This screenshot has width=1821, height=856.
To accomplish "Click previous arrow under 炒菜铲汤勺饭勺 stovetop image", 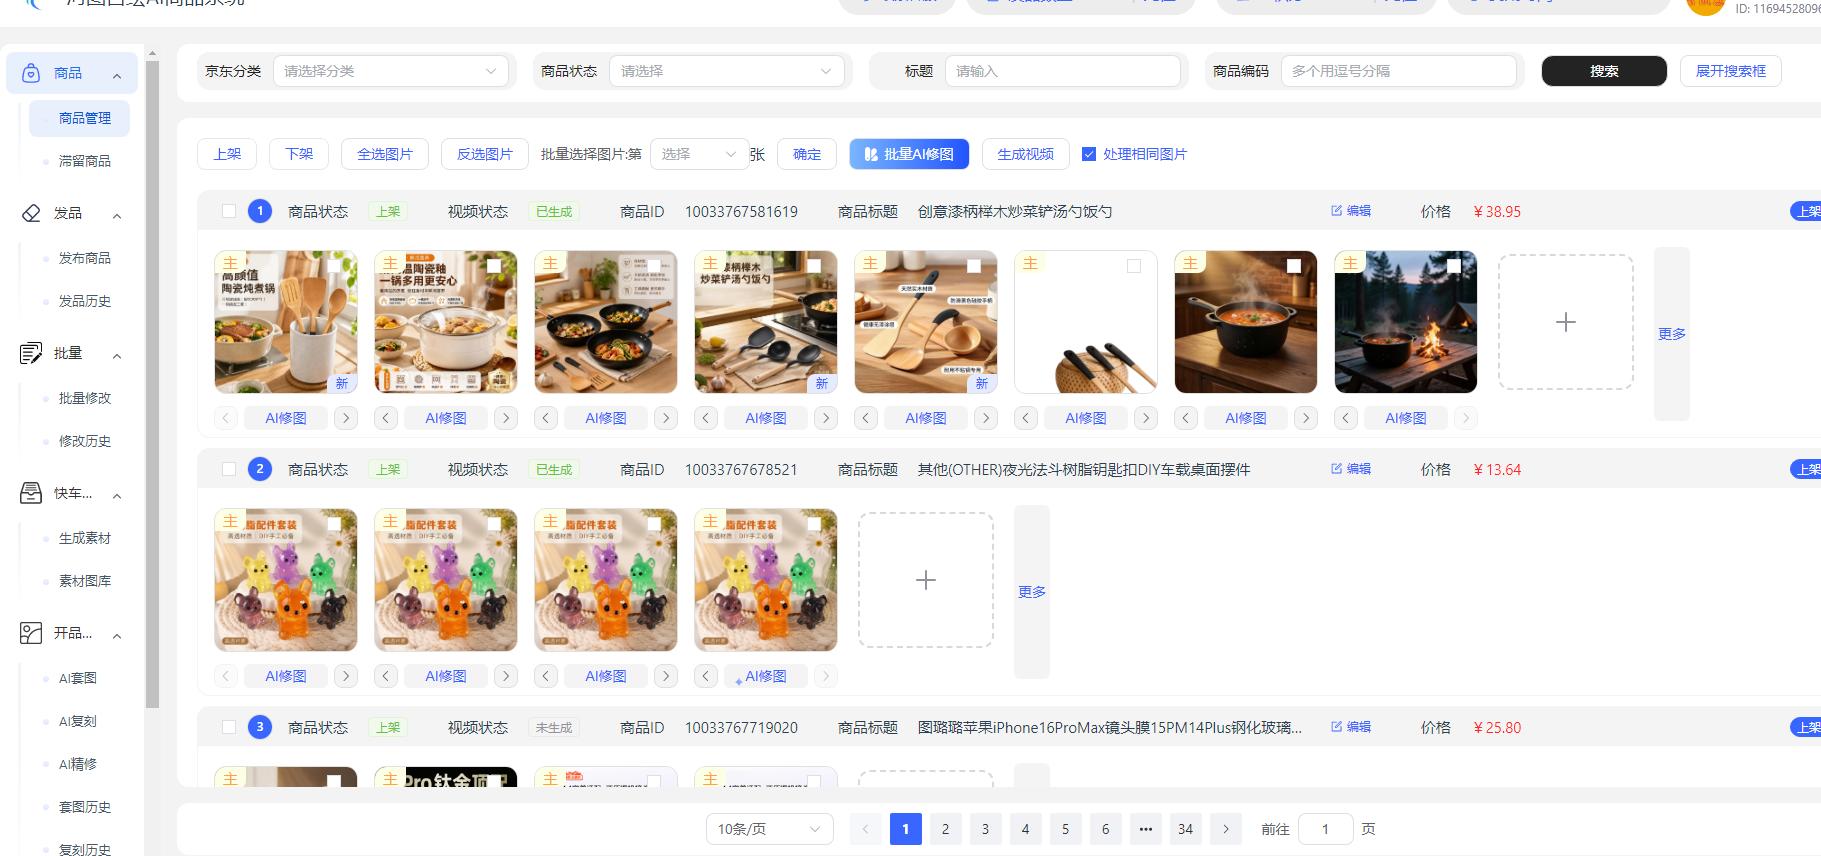I will click(706, 418).
